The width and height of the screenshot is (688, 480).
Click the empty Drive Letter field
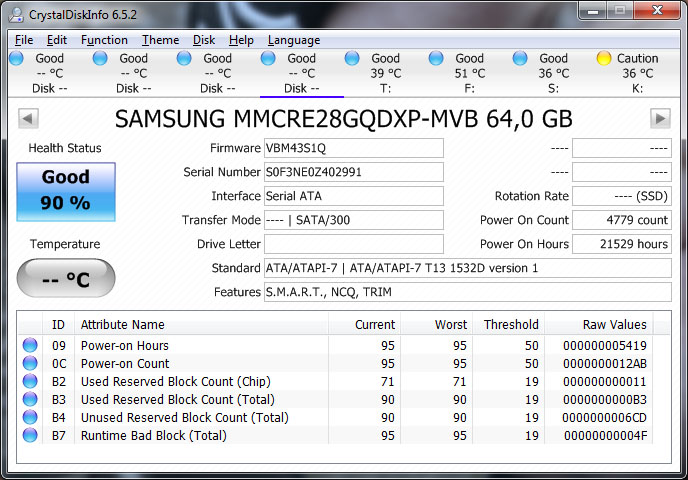(x=354, y=244)
